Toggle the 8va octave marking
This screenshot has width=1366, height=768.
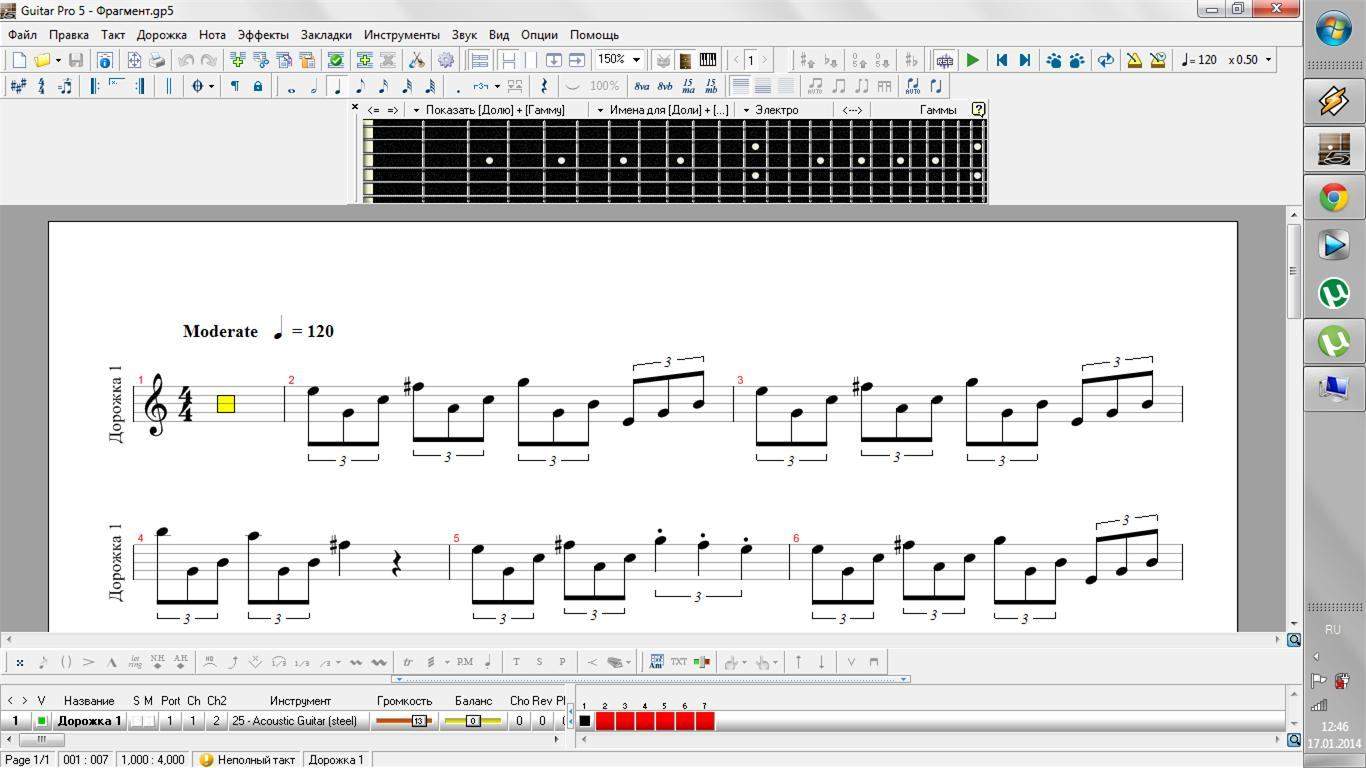coord(641,87)
